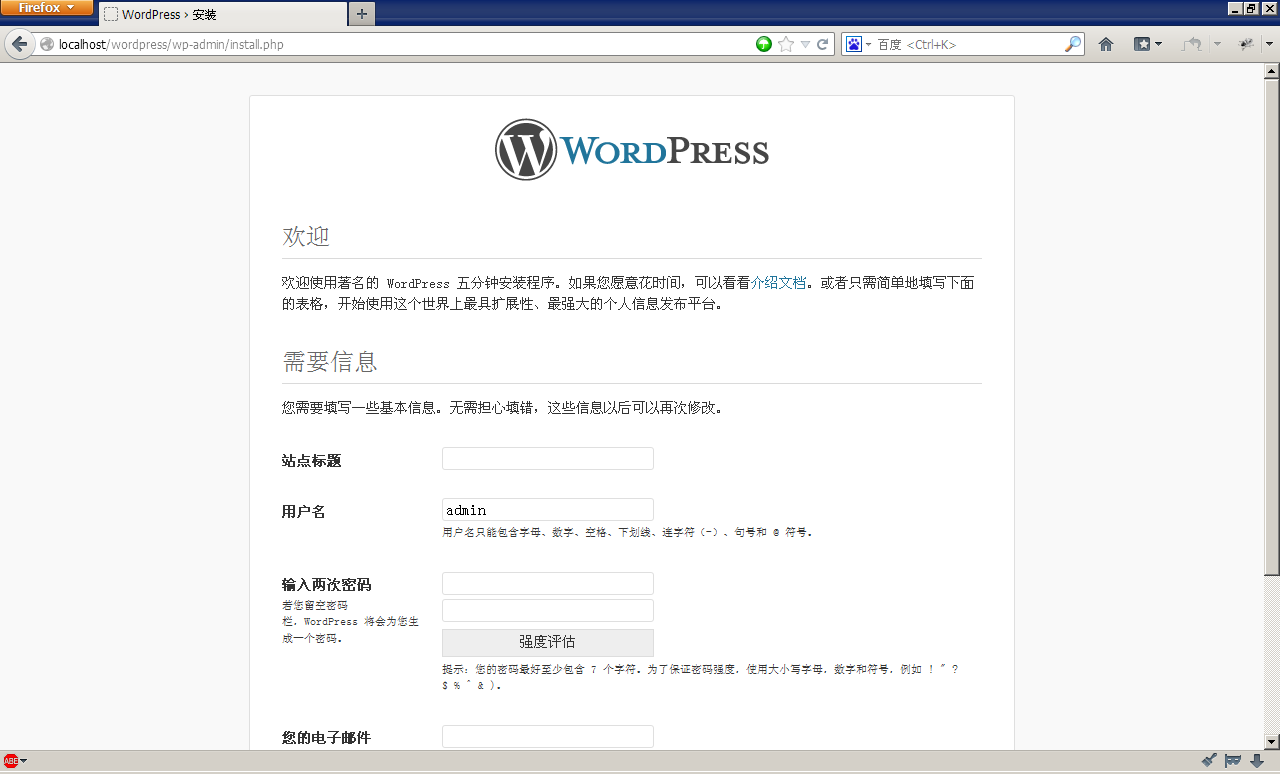Click the 站点标题 input field
Image resolution: width=1280 pixels, height=774 pixels.
[548, 459]
